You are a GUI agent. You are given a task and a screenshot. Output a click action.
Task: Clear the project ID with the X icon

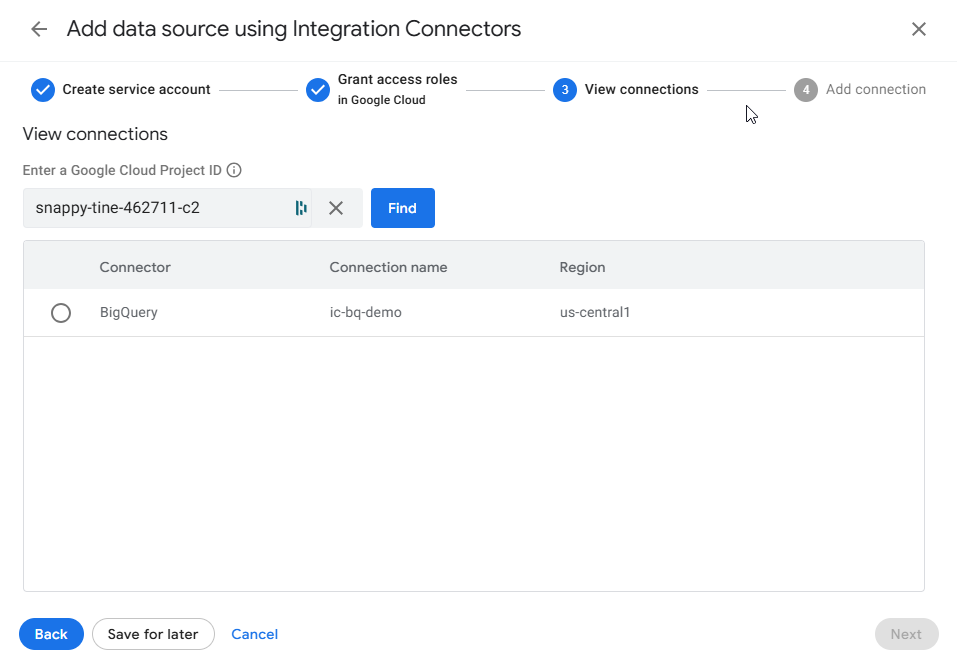(x=336, y=208)
